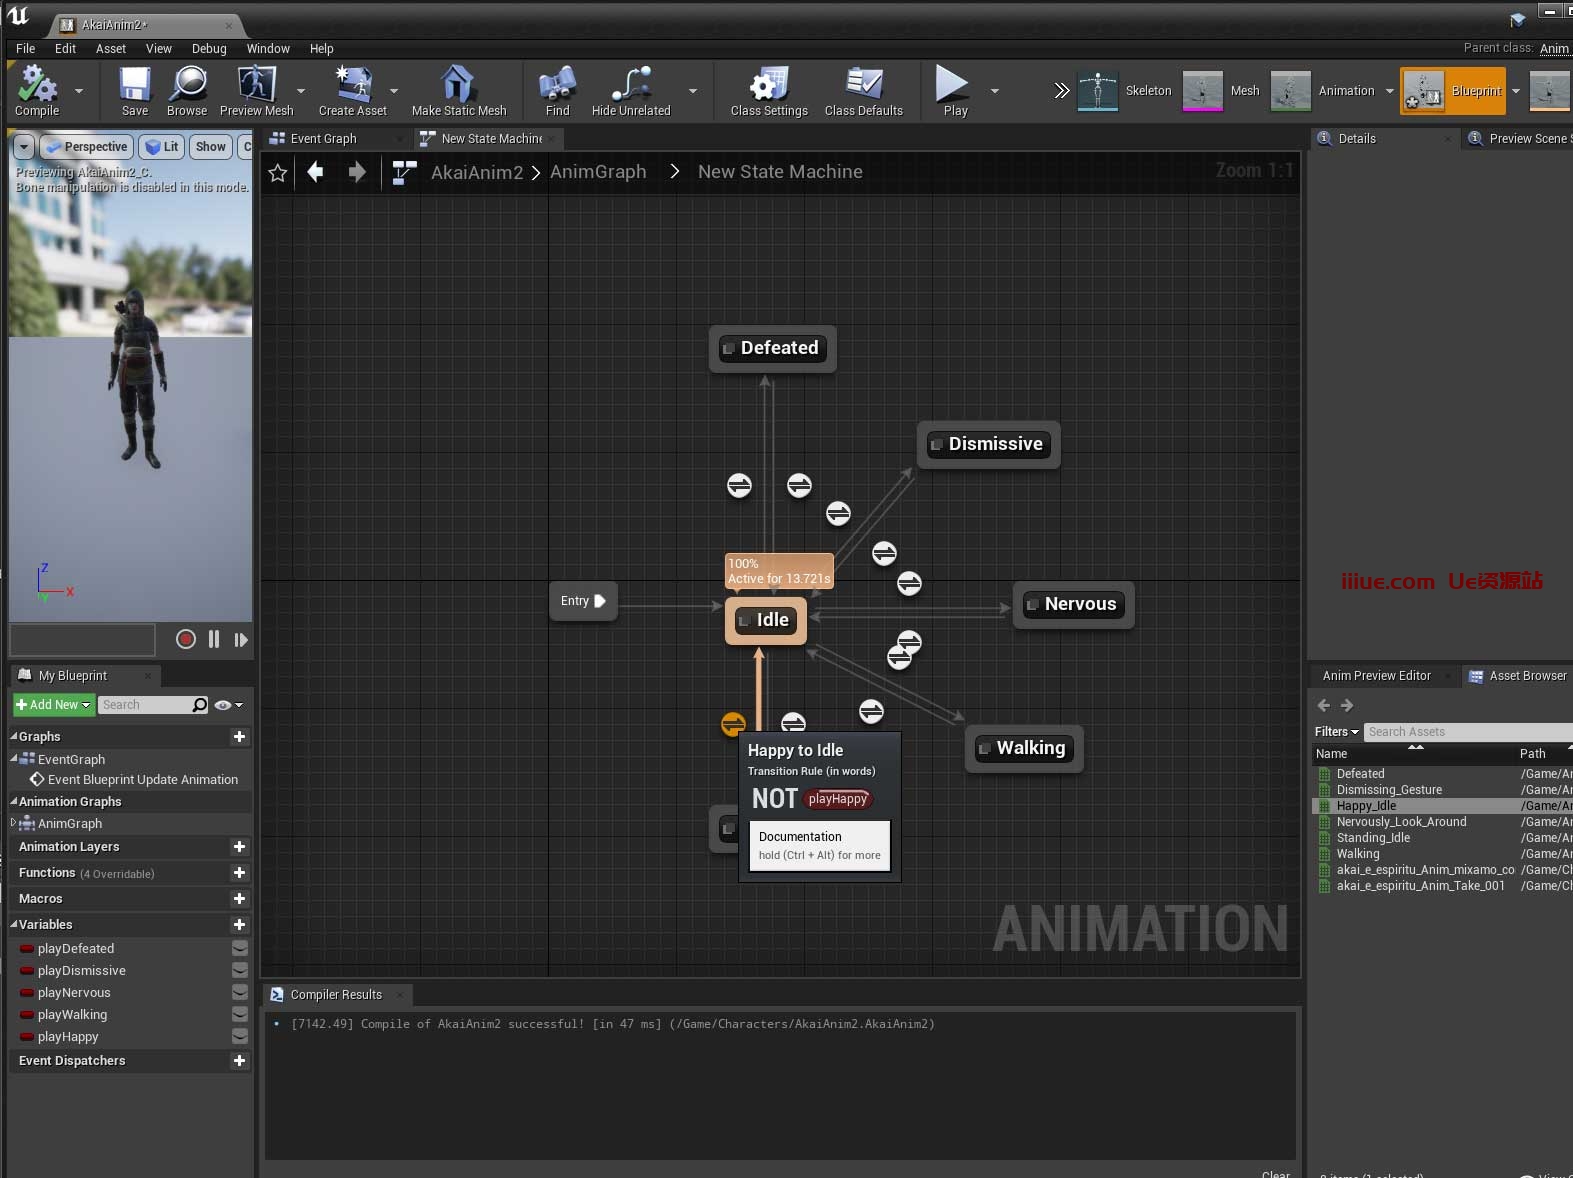This screenshot has height=1178, width=1573.
Task: Open the Debug menu
Action: 209,48
